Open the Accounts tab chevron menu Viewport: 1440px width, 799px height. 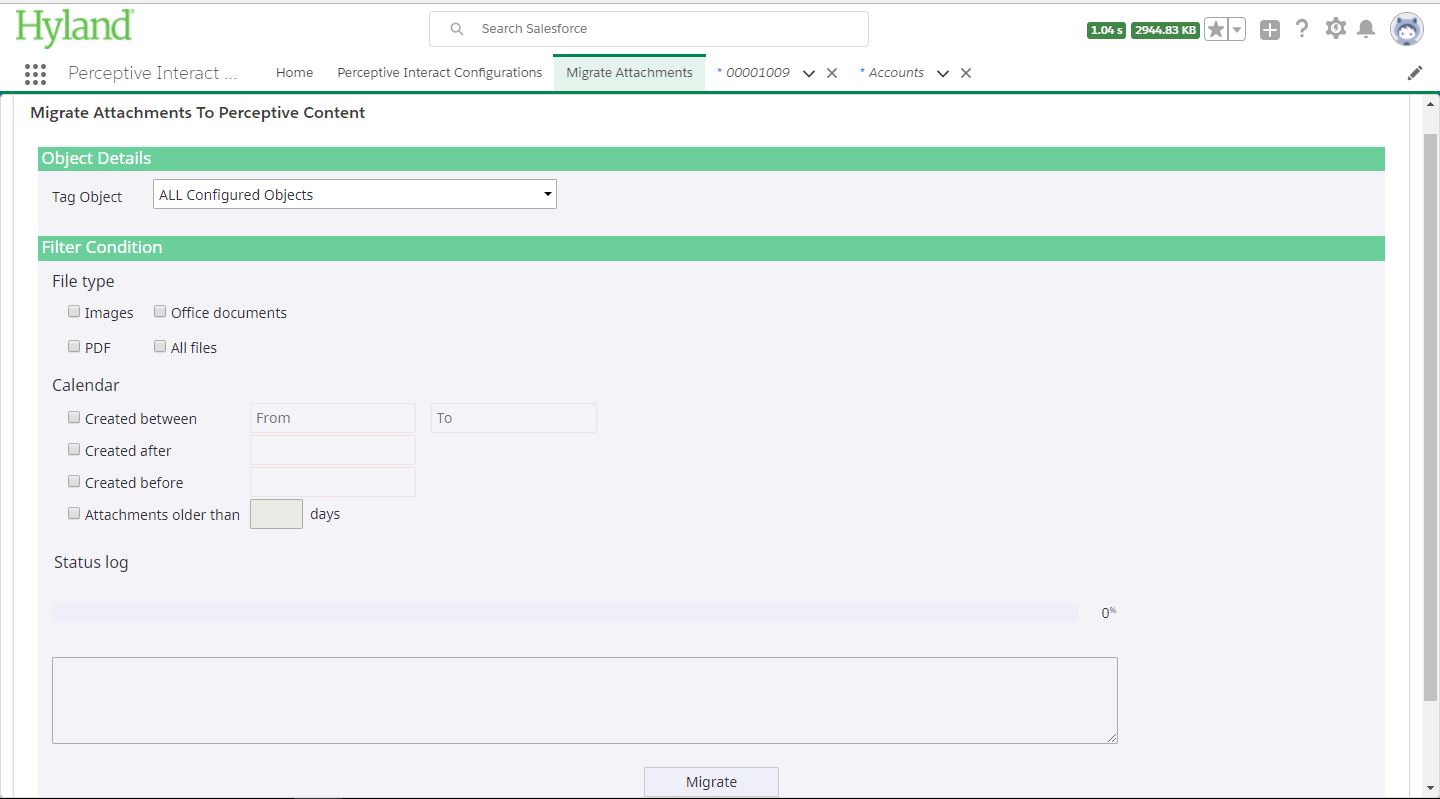pos(942,73)
